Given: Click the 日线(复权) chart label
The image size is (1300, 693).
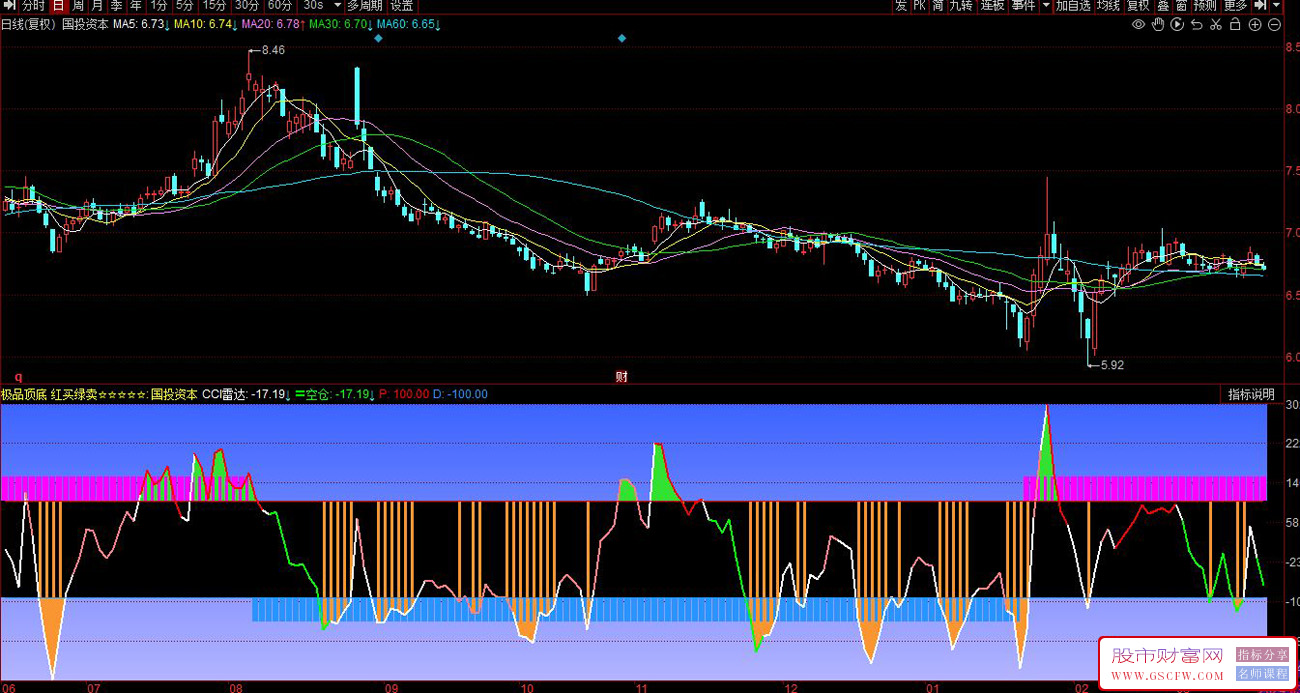Looking at the screenshot, I should pyautogui.click(x=29, y=24).
